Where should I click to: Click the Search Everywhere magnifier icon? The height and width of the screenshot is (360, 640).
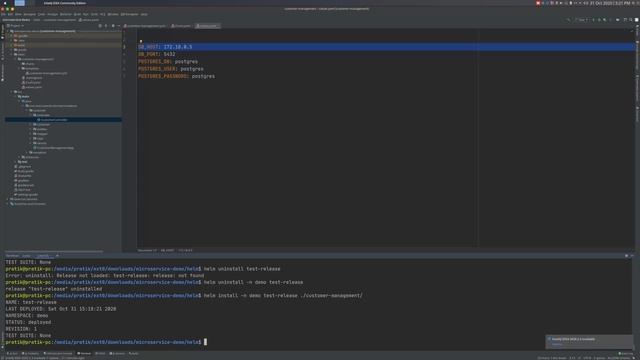tap(630, 20)
